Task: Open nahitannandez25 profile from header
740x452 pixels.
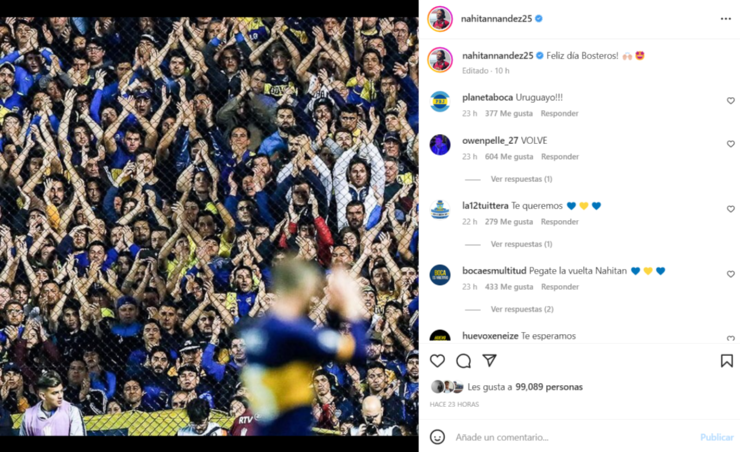Action: coord(496,18)
